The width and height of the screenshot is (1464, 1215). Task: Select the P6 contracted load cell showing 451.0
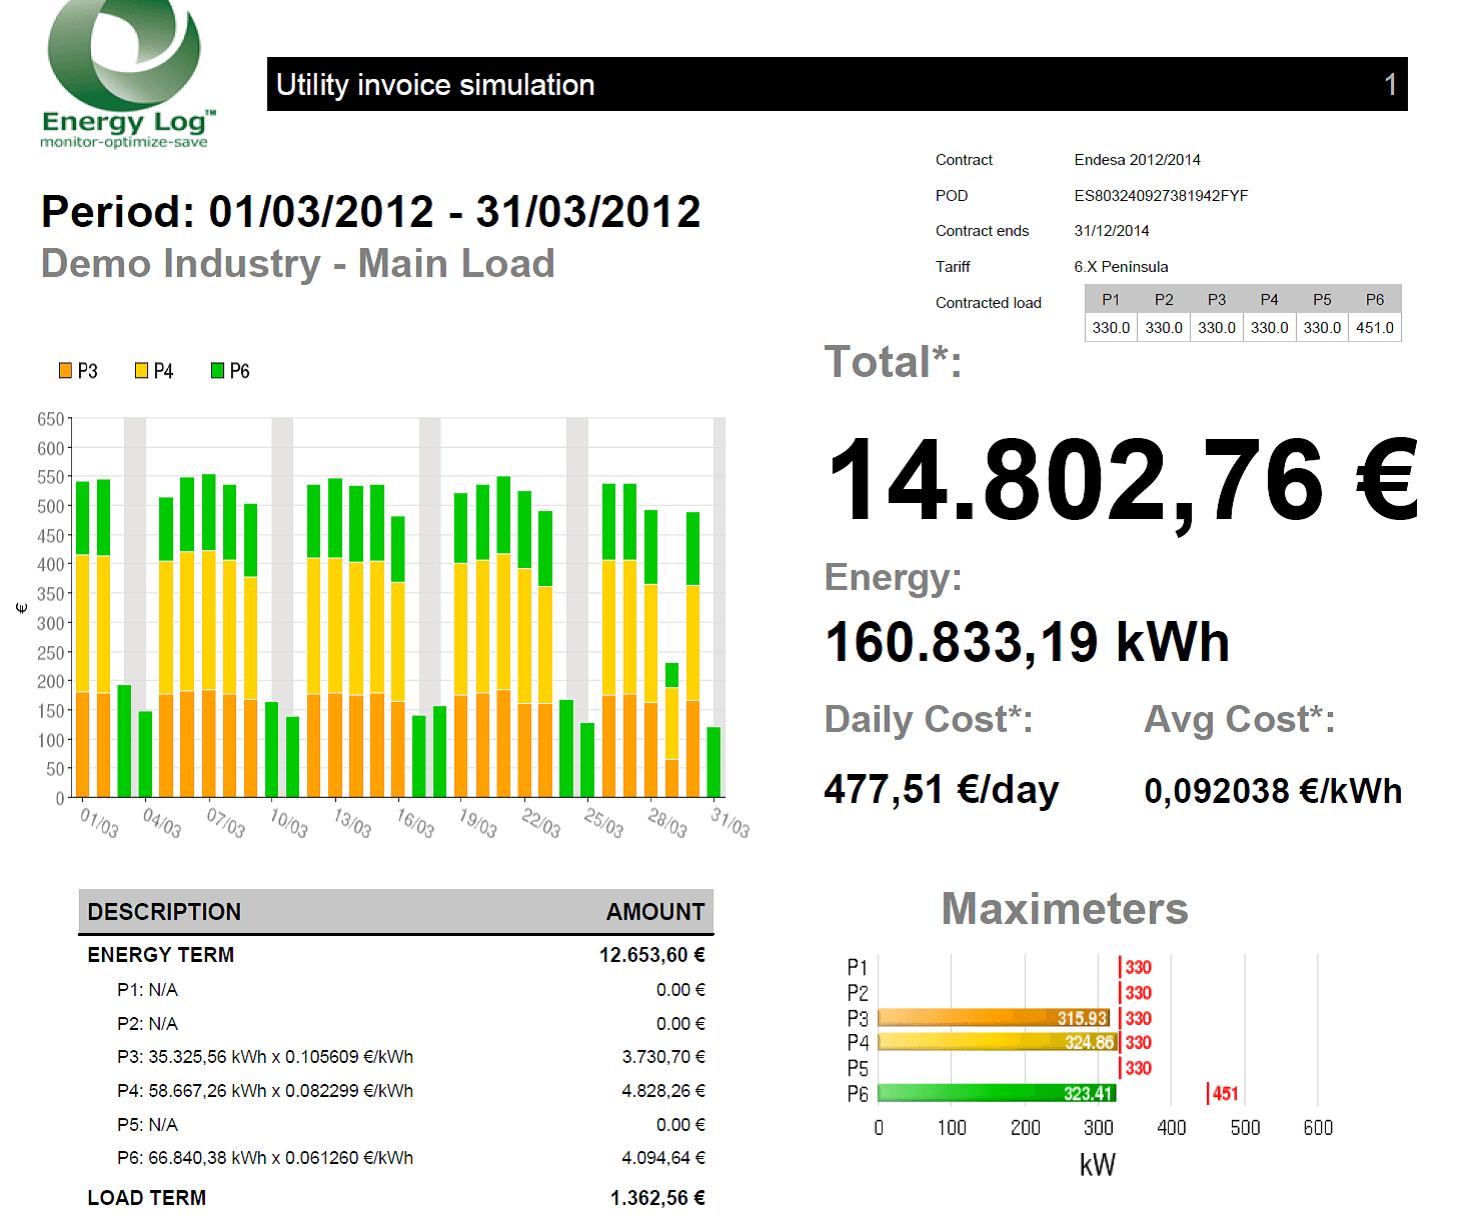1375,327
